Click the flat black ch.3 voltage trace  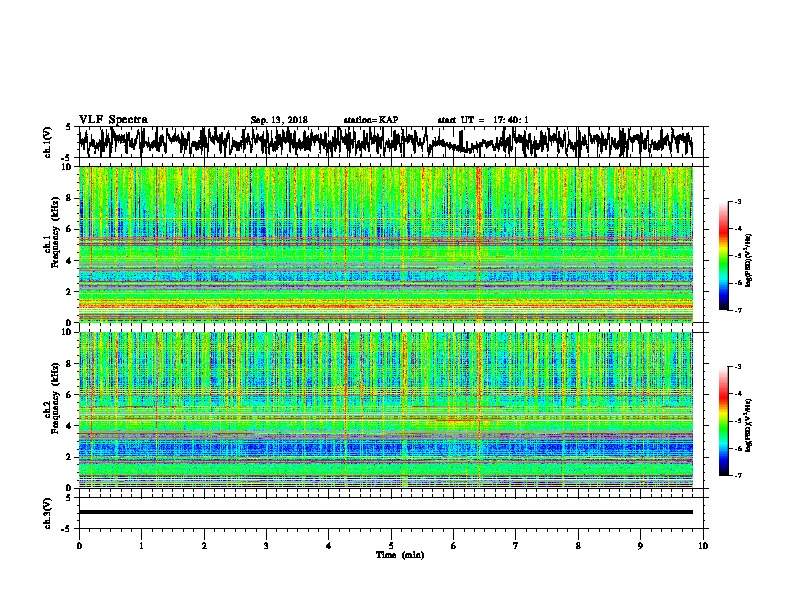click(385, 512)
